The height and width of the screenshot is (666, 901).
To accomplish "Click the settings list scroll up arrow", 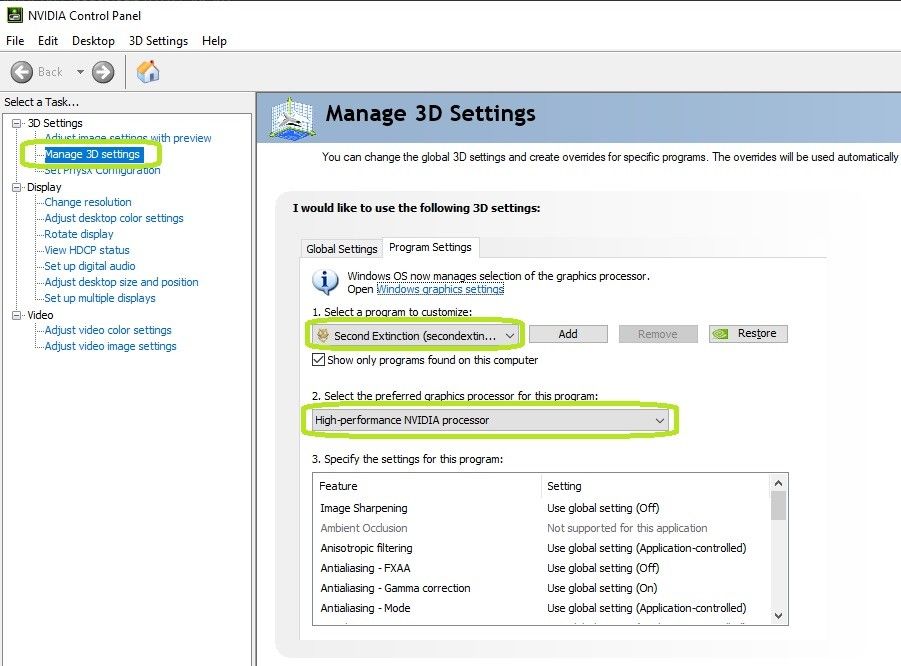I will pos(779,483).
